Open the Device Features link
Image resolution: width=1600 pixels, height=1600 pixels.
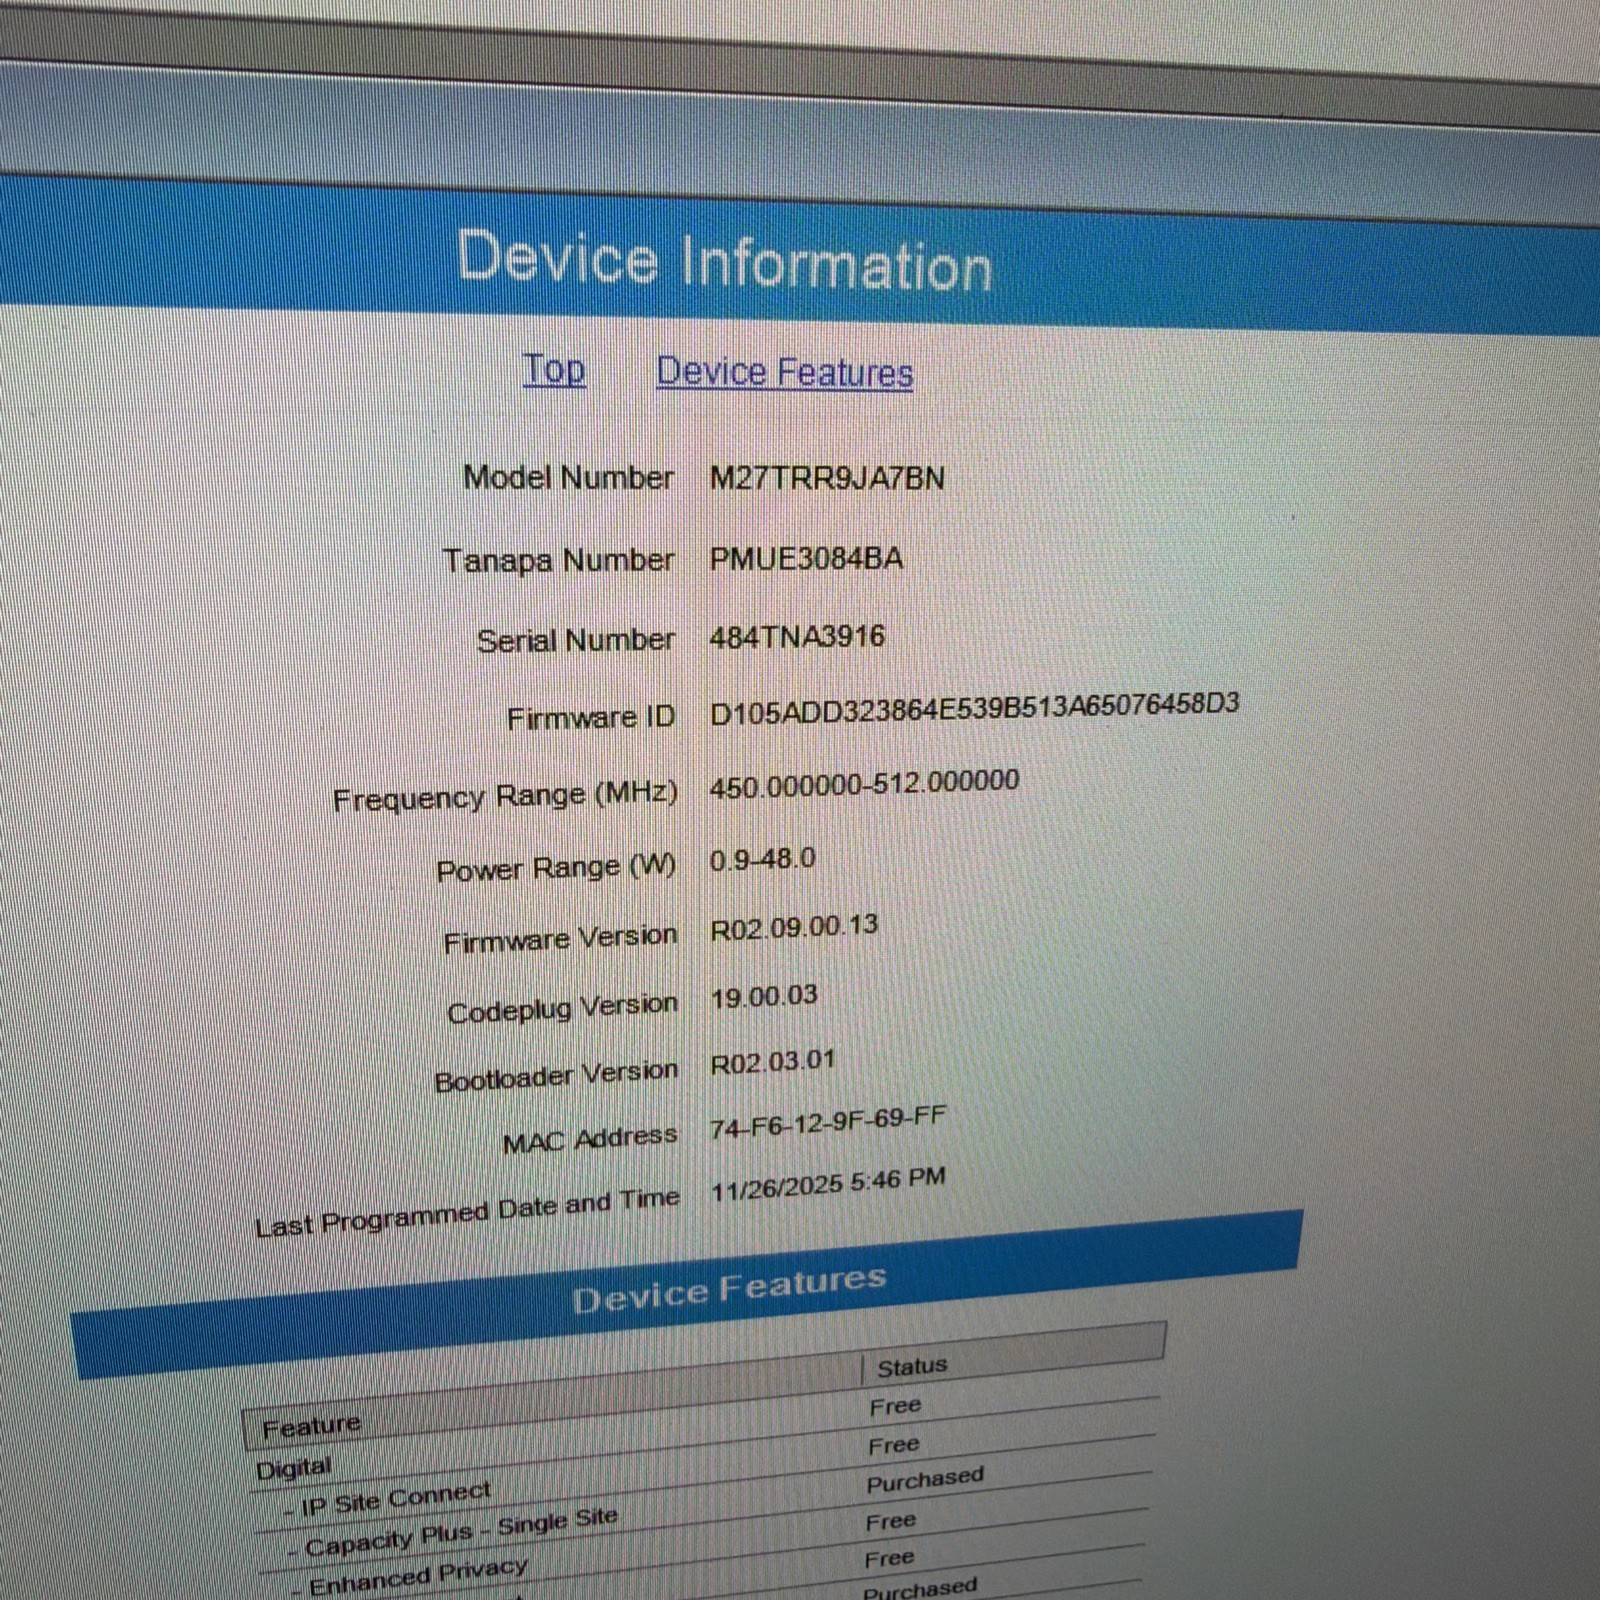[785, 372]
